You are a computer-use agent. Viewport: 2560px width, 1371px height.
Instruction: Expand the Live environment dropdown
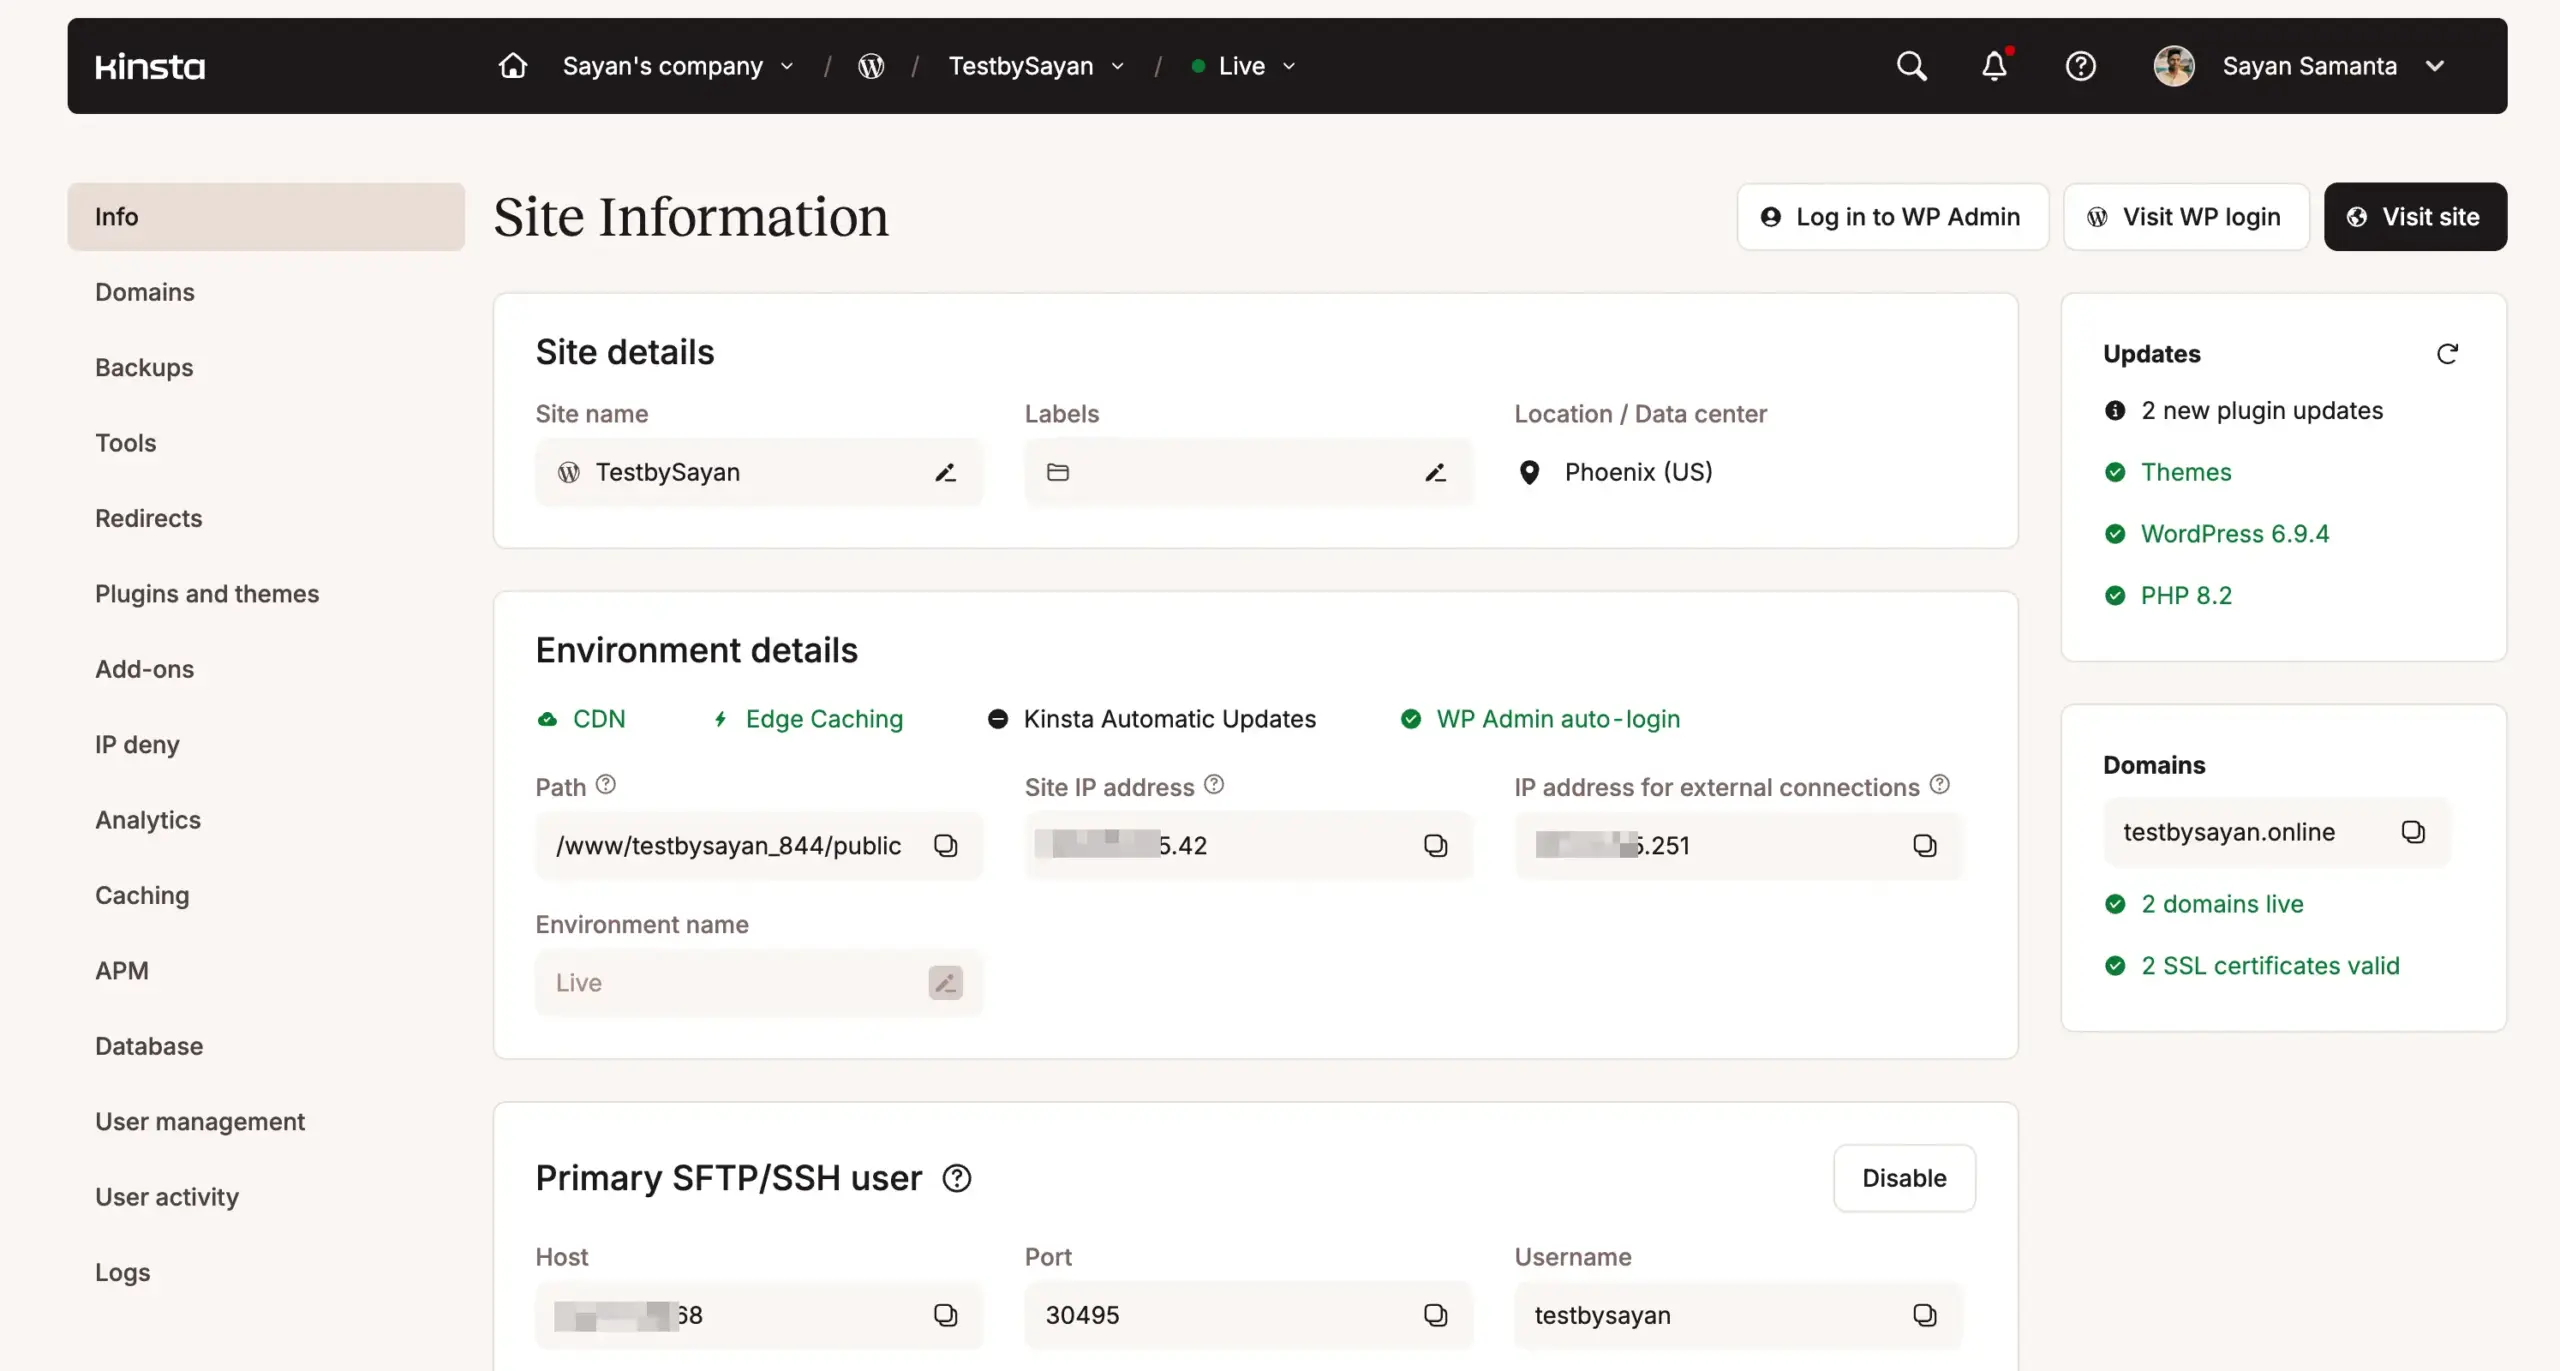pyautogui.click(x=1288, y=65)
